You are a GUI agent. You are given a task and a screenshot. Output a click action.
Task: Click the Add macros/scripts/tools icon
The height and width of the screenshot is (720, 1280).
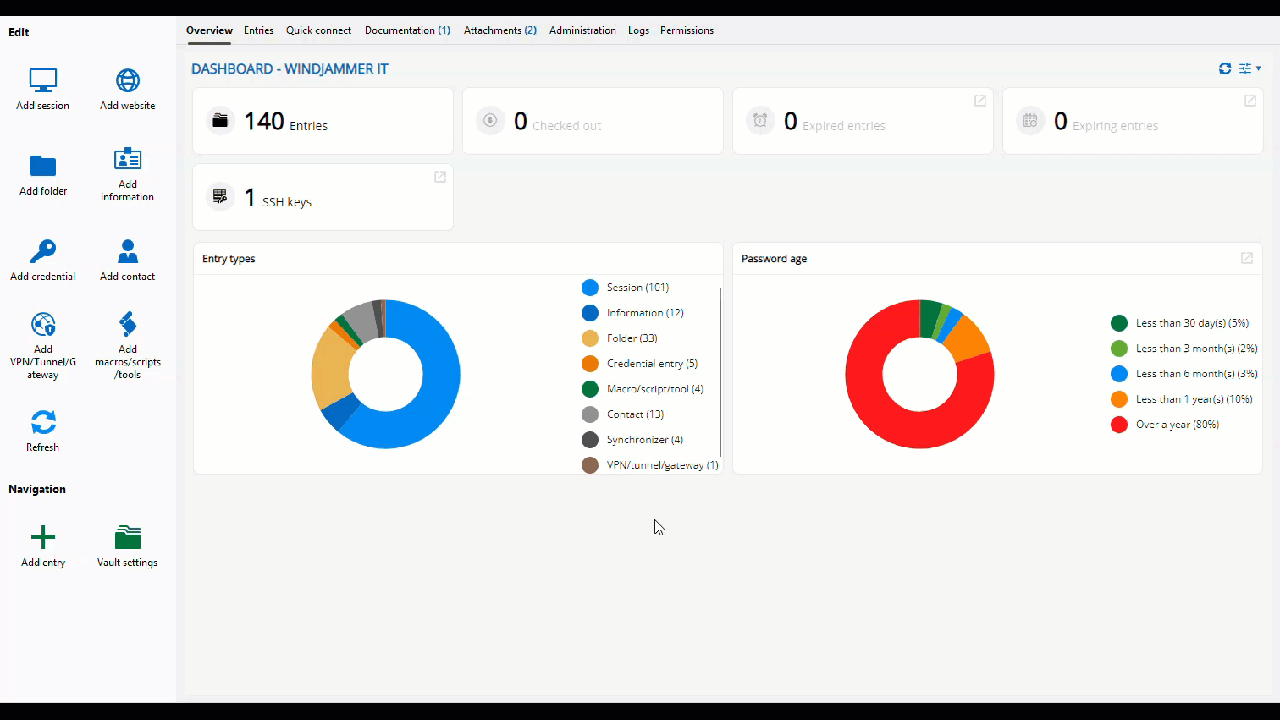(x=128, y=324)
